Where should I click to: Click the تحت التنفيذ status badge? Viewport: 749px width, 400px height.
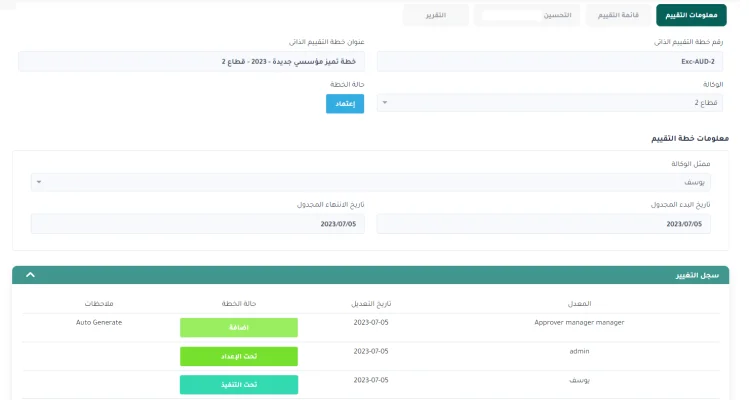tap(239, 384)
